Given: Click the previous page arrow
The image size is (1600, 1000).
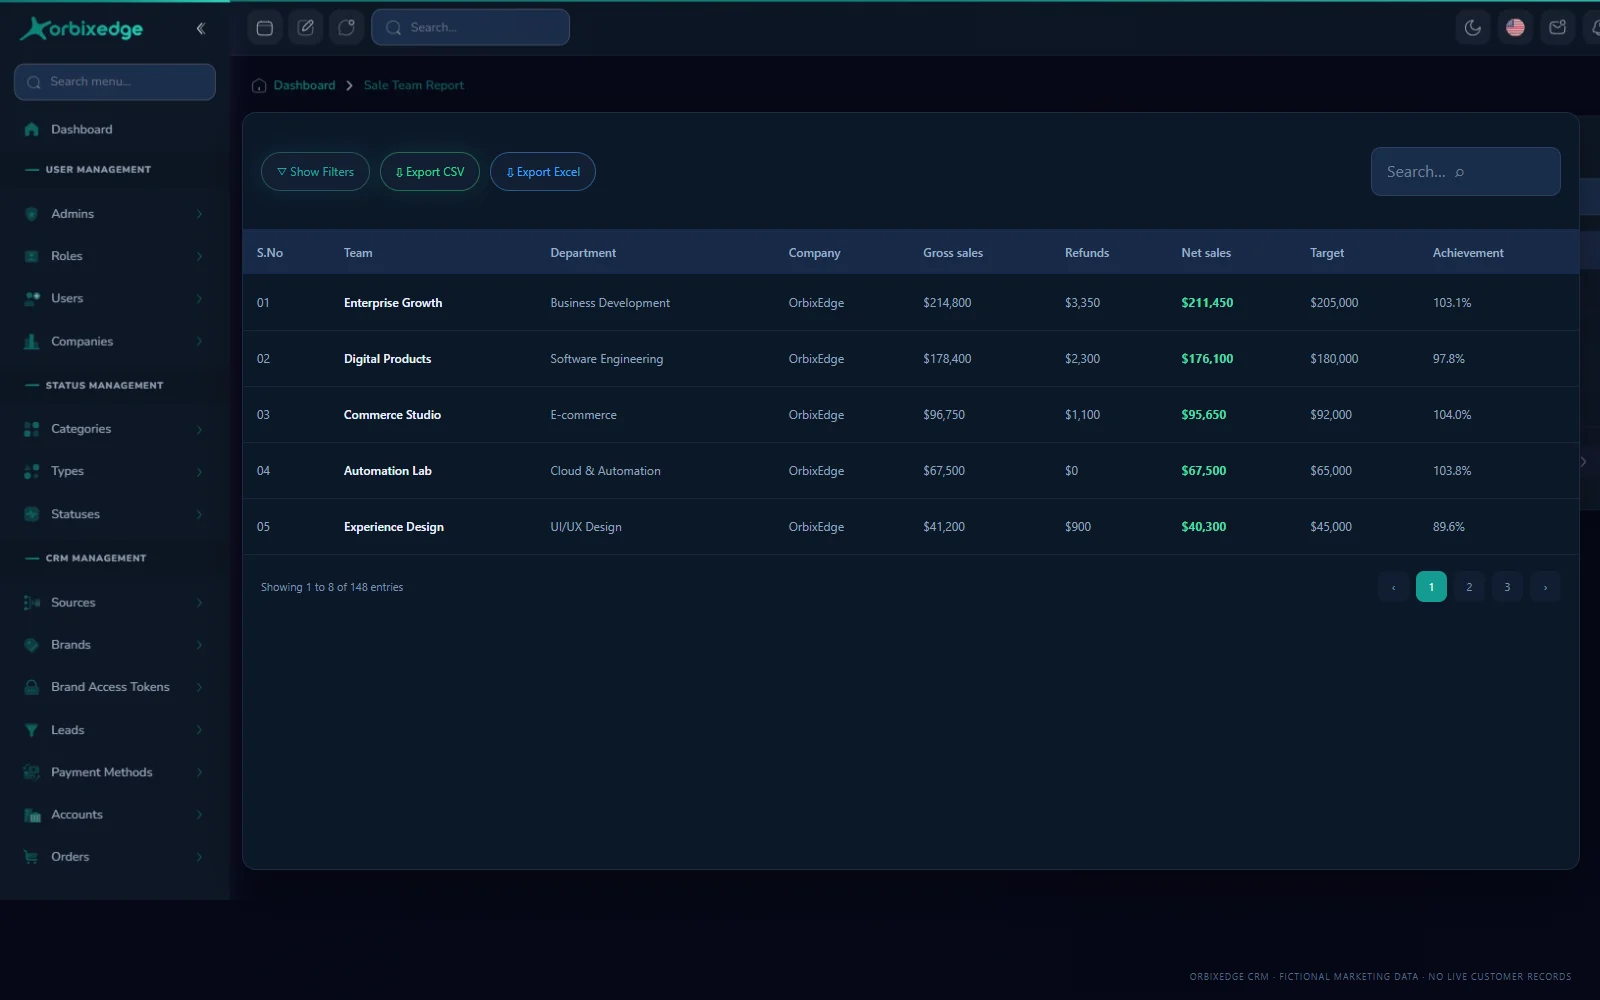Looking at the screenshot, I should tap(1393, 587).
